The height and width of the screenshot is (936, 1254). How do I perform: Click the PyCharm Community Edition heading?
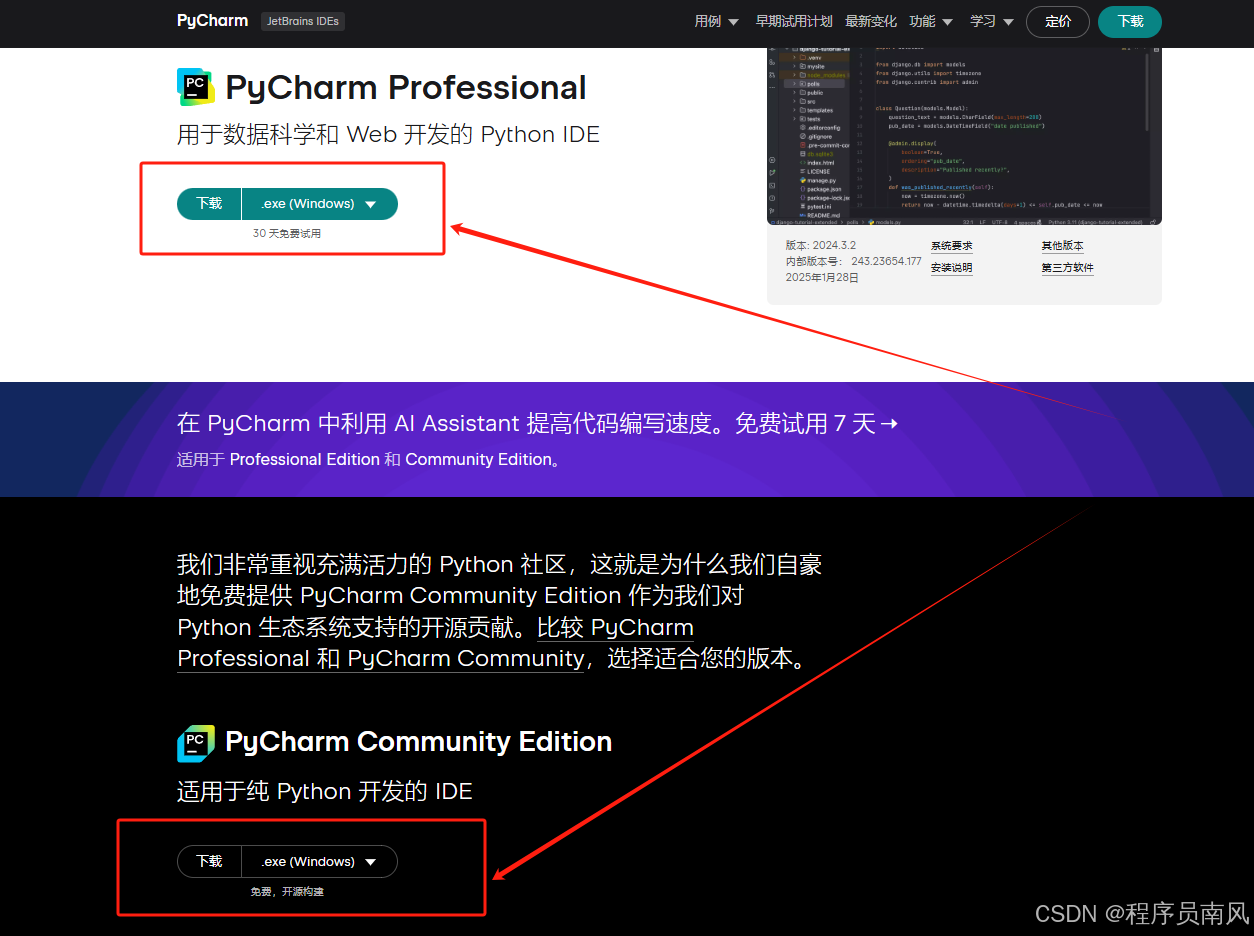(x=418, y=742)
